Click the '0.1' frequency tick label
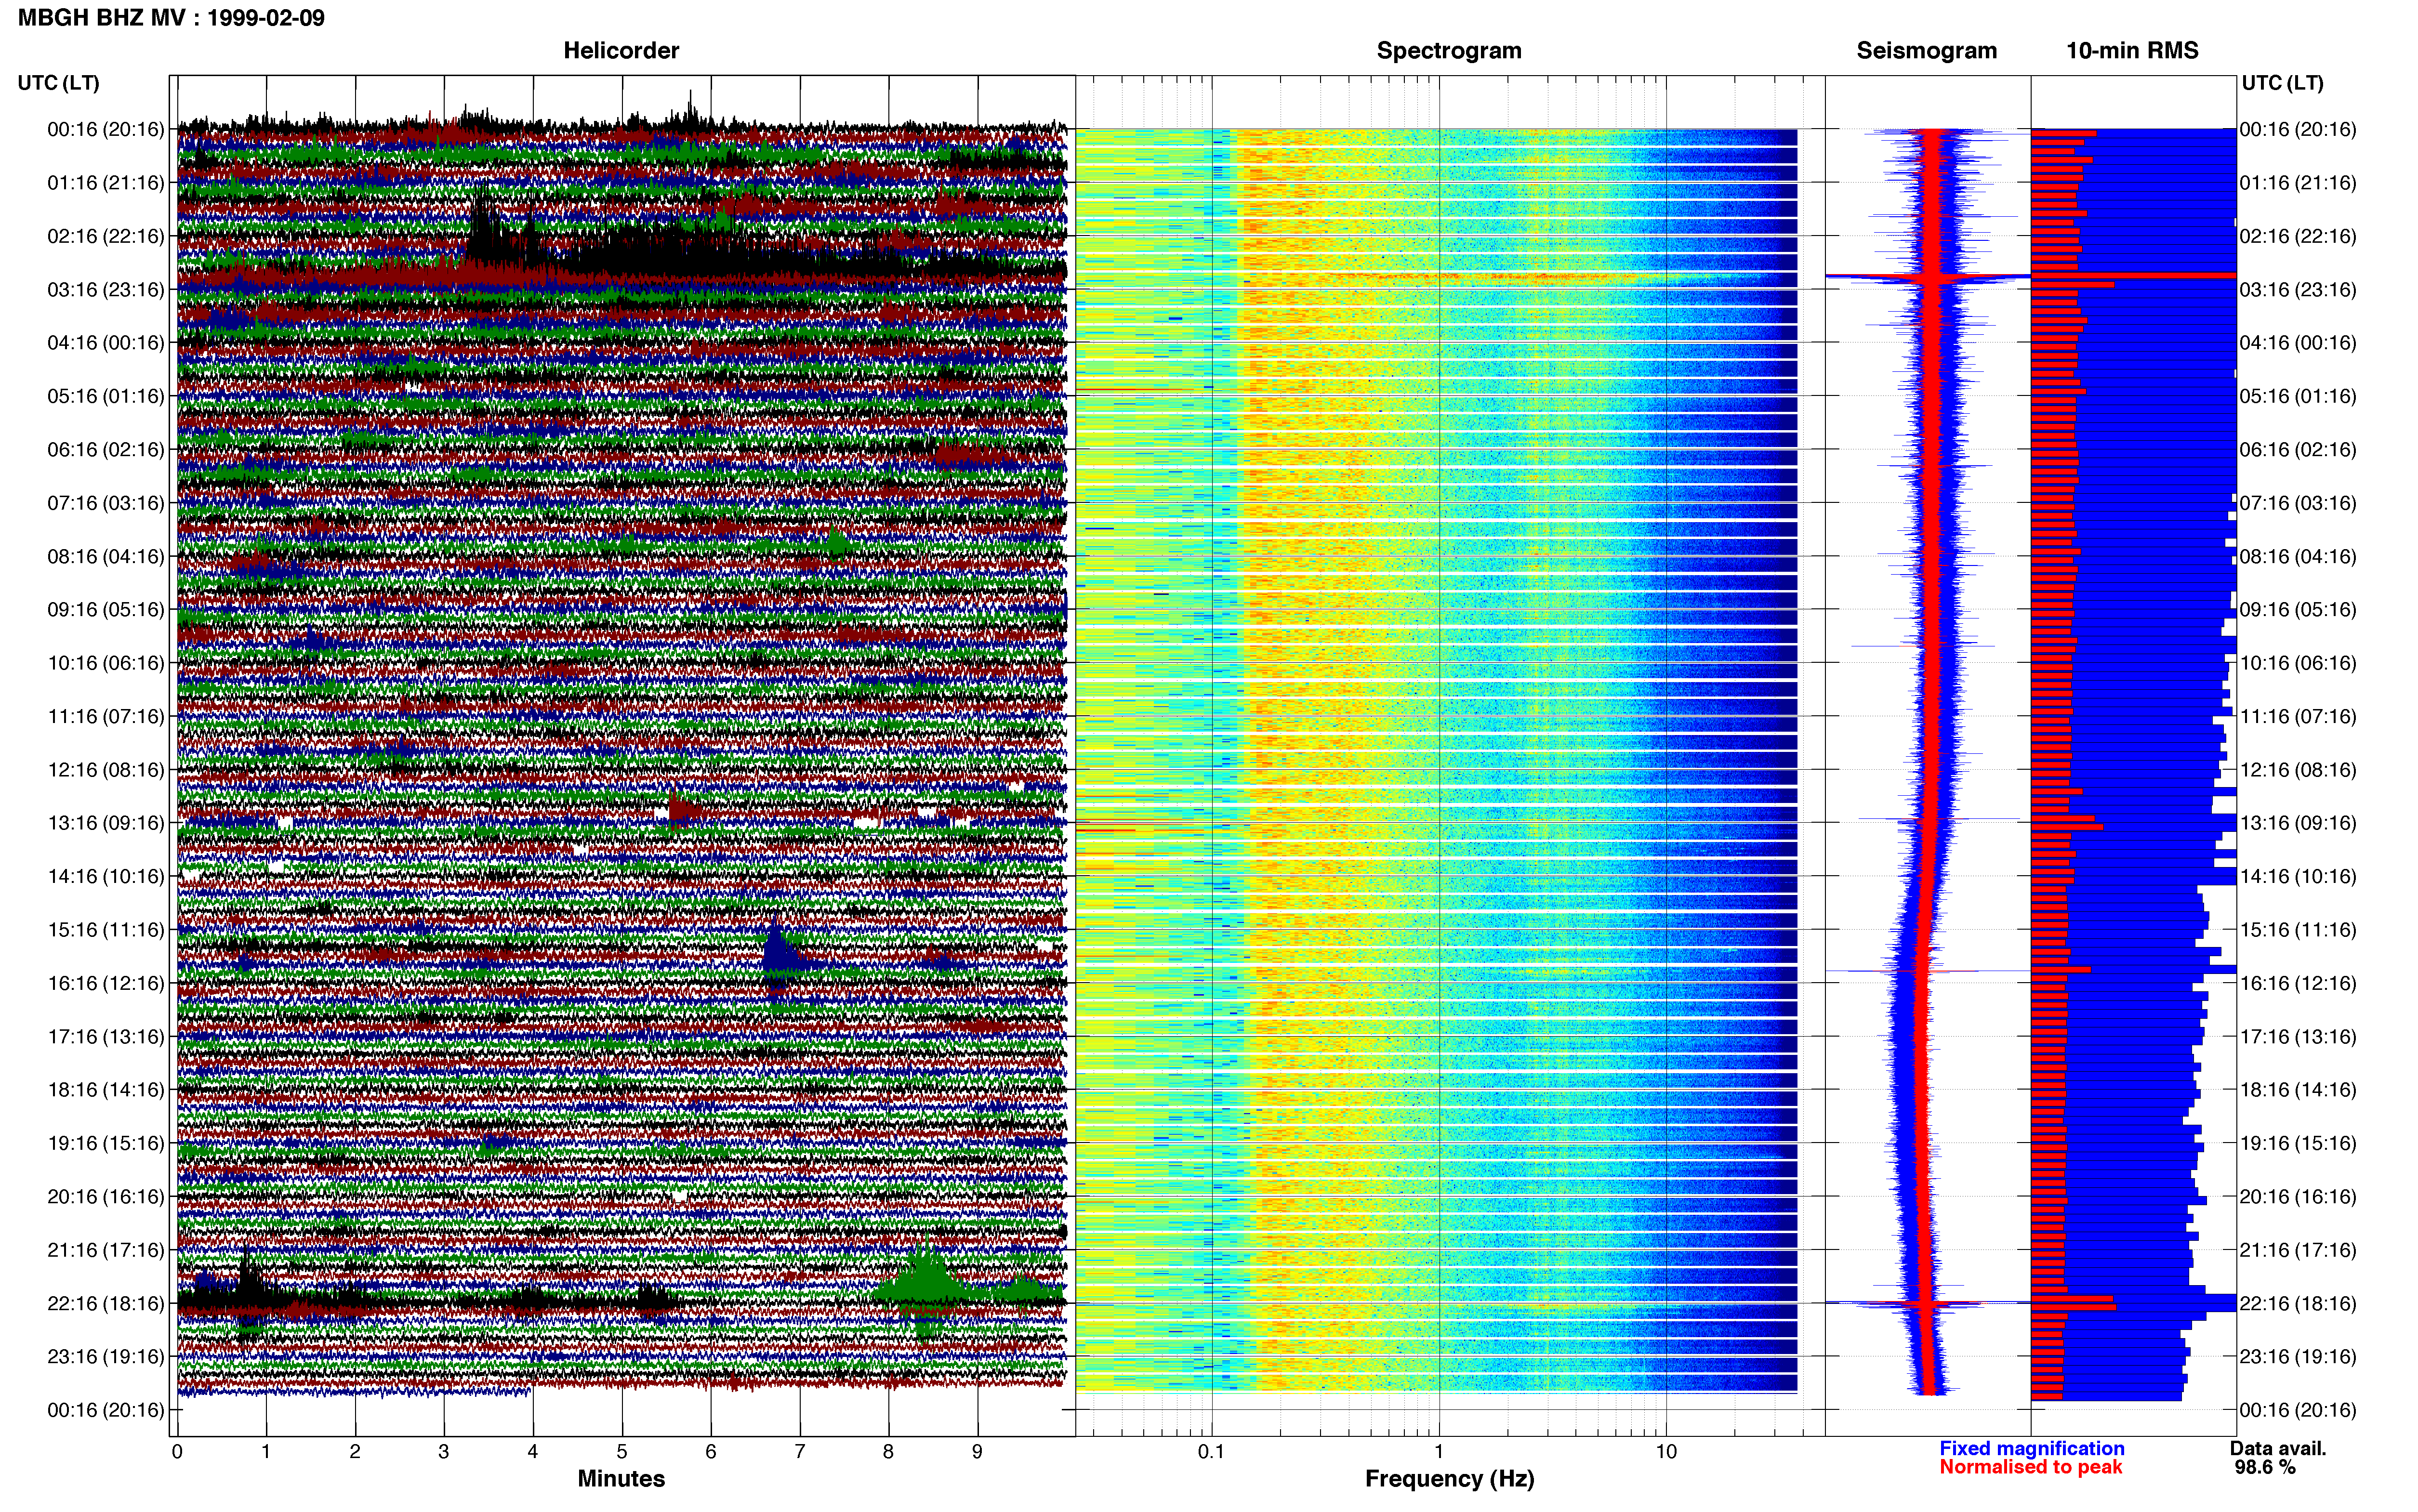Image resolution: width=2418 pixels, height=1512 pixels. click(x=1211, y=1452)
